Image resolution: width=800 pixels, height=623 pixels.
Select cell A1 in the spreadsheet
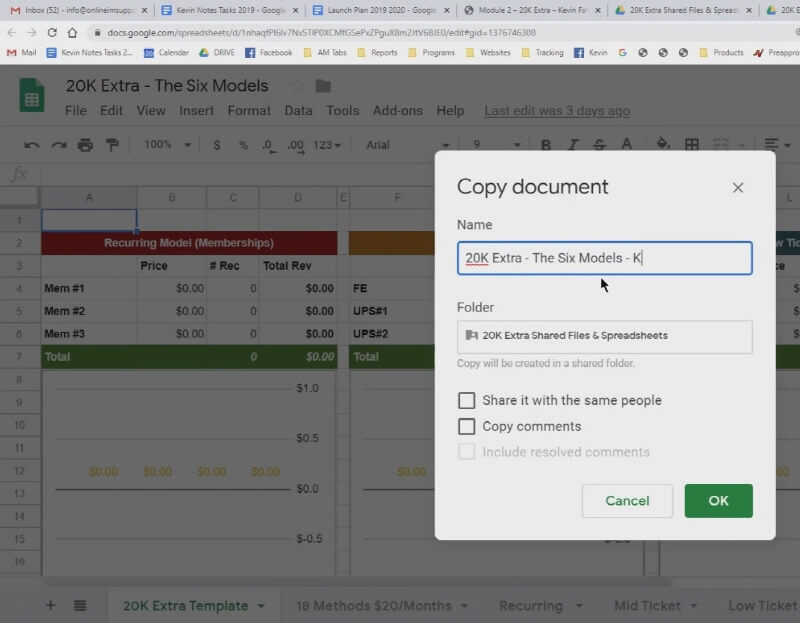click(x=89, y=220)
